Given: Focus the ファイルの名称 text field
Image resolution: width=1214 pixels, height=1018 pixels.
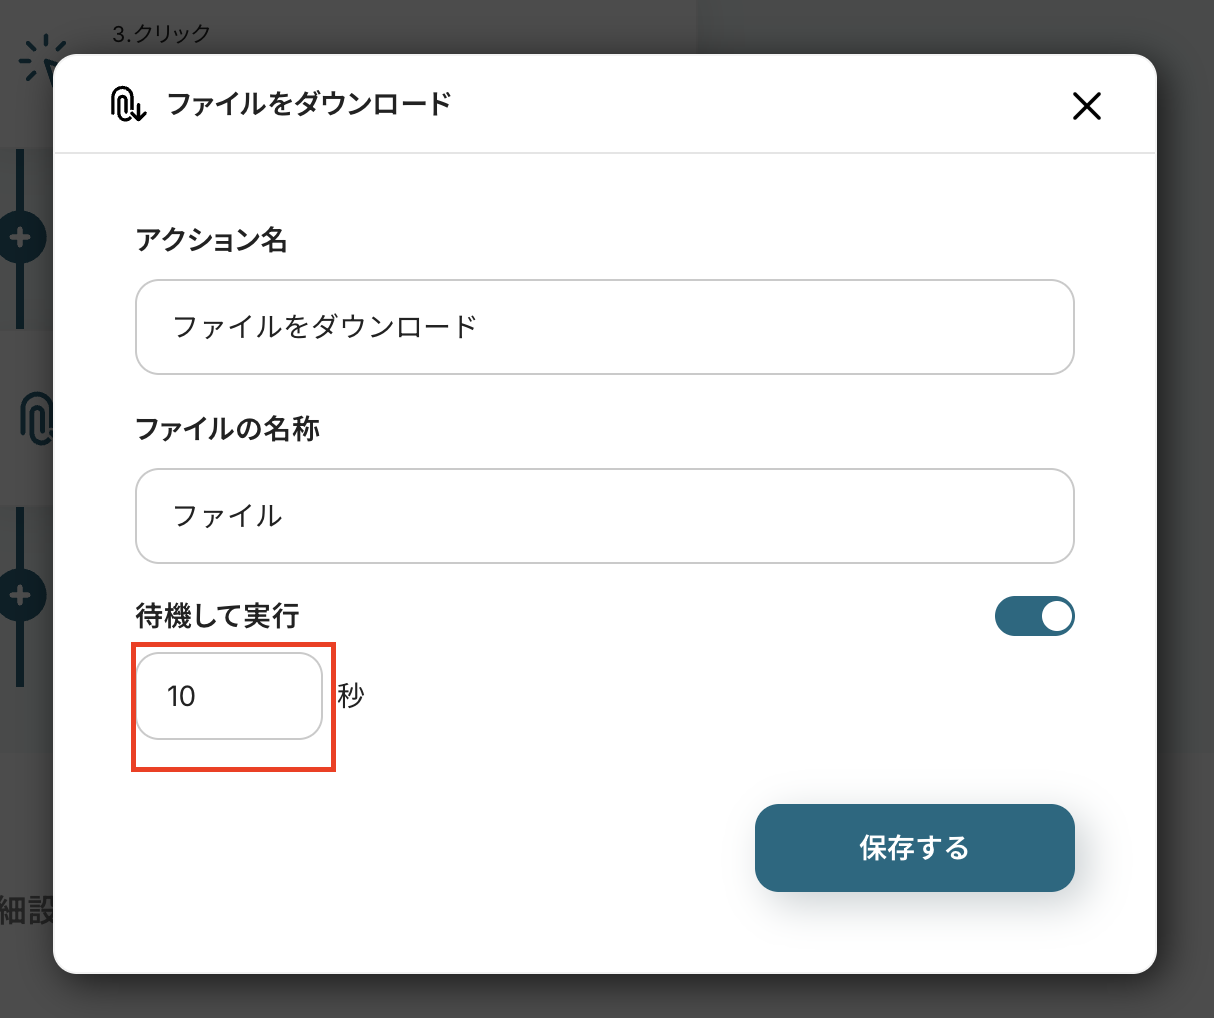Looking at the screenshot, I should pos(604,516).
